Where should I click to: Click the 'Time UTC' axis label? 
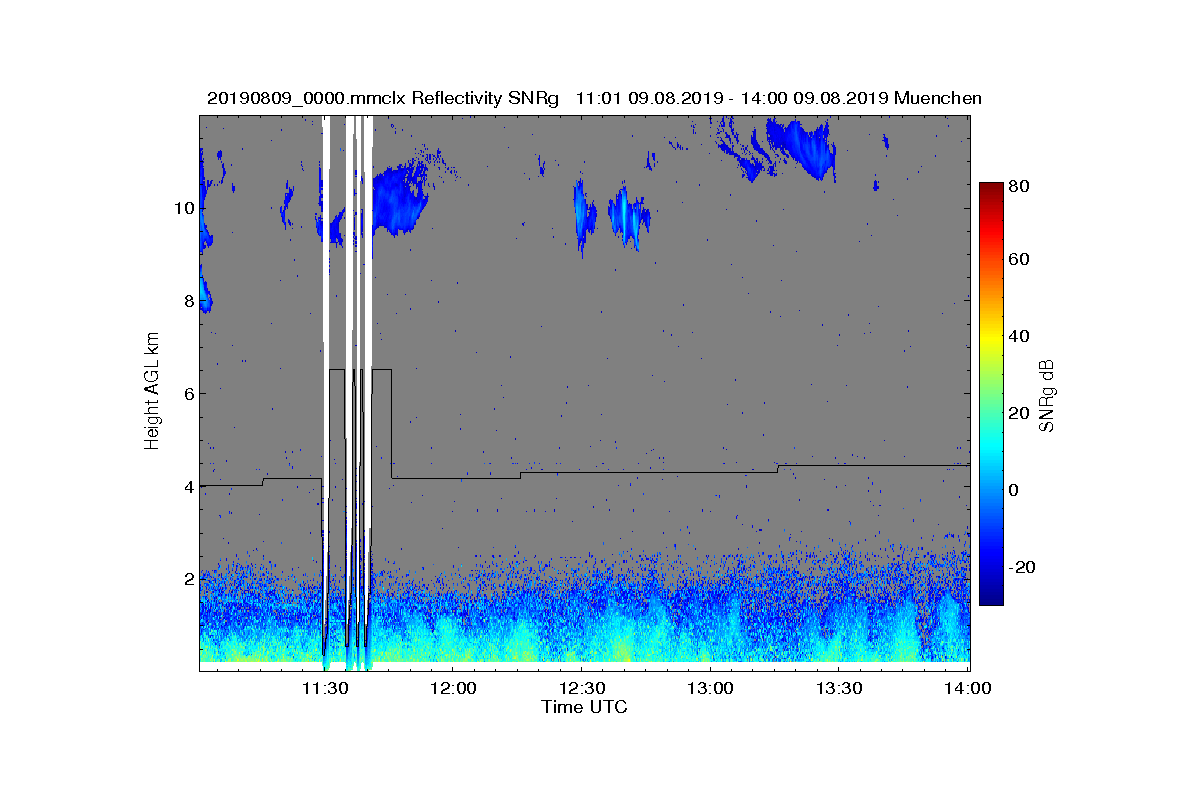pos(585,707)
